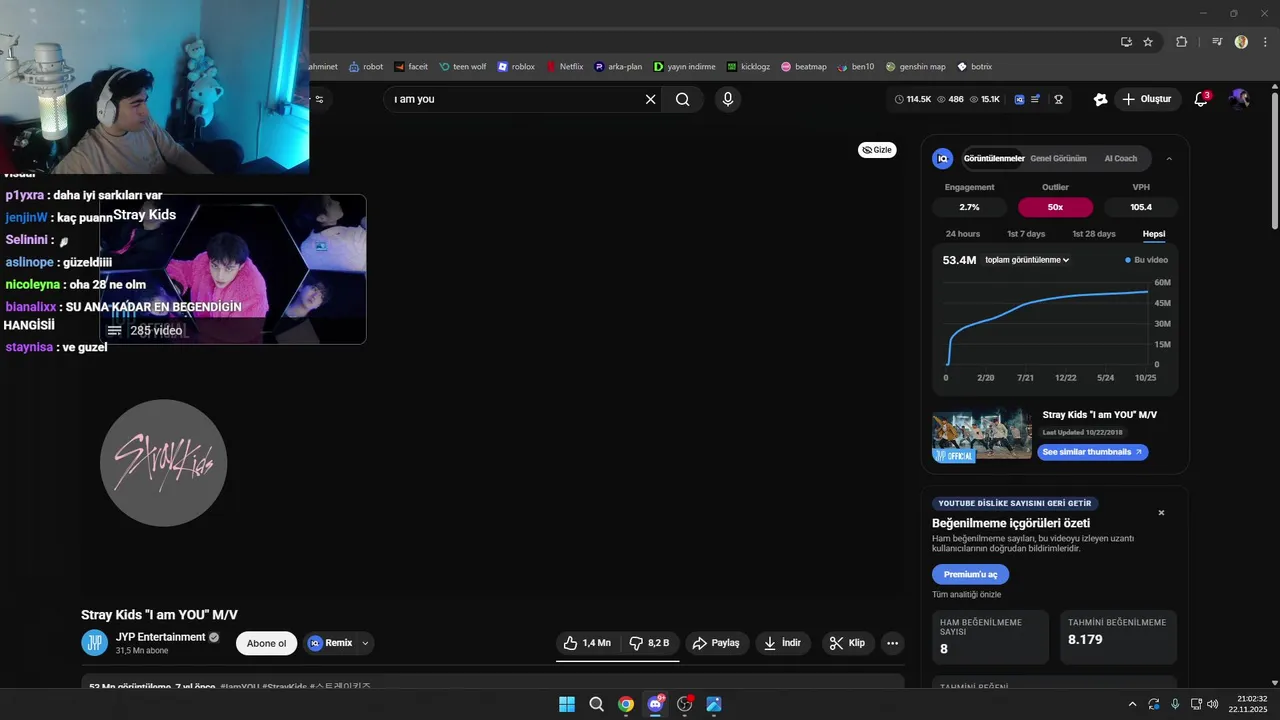Screen dimensions: 1280x720
Task: Start voice search with microphone icon
Action: point(728,99)
